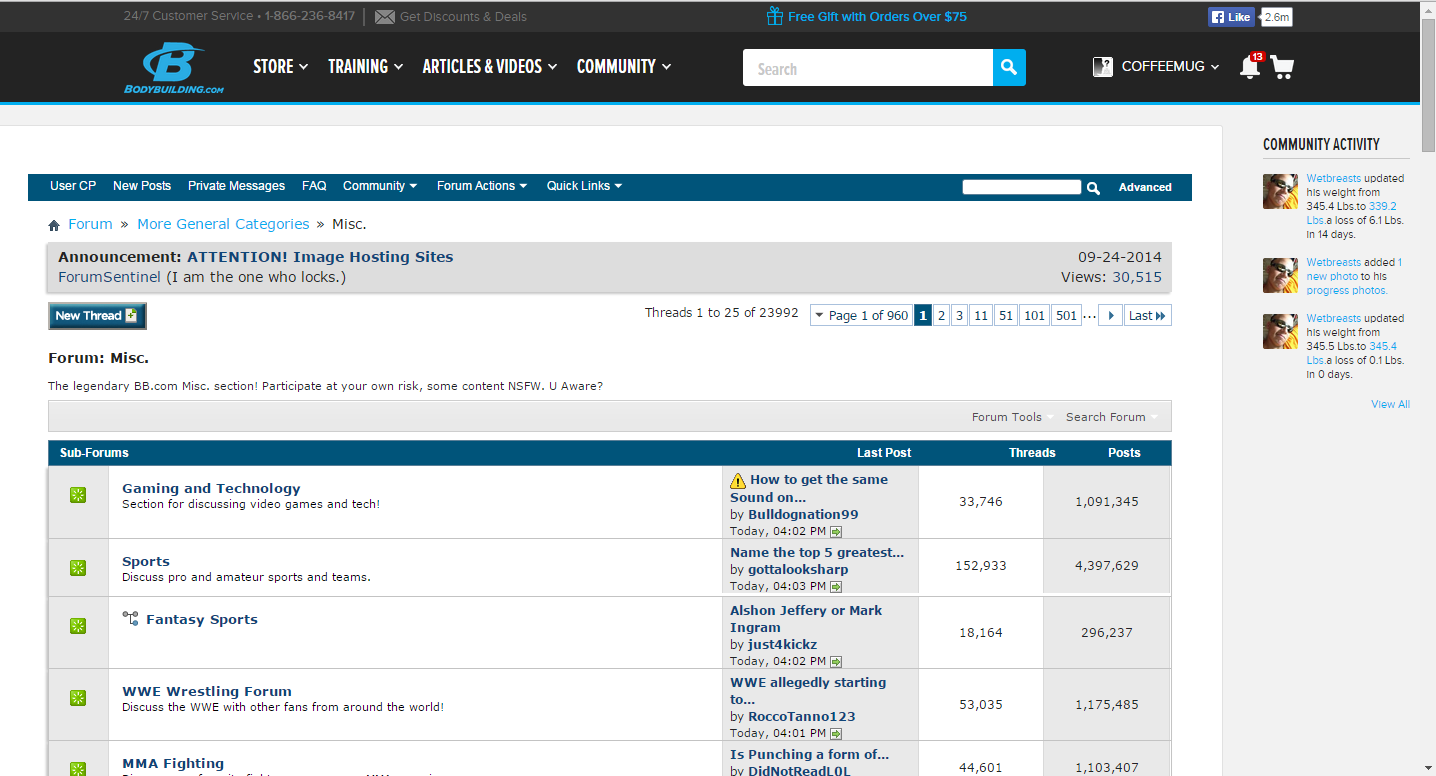This screenshot has width=1436, height=776.
Task: Open the TRAINING dropdown menu
Action: coord(366,67)
